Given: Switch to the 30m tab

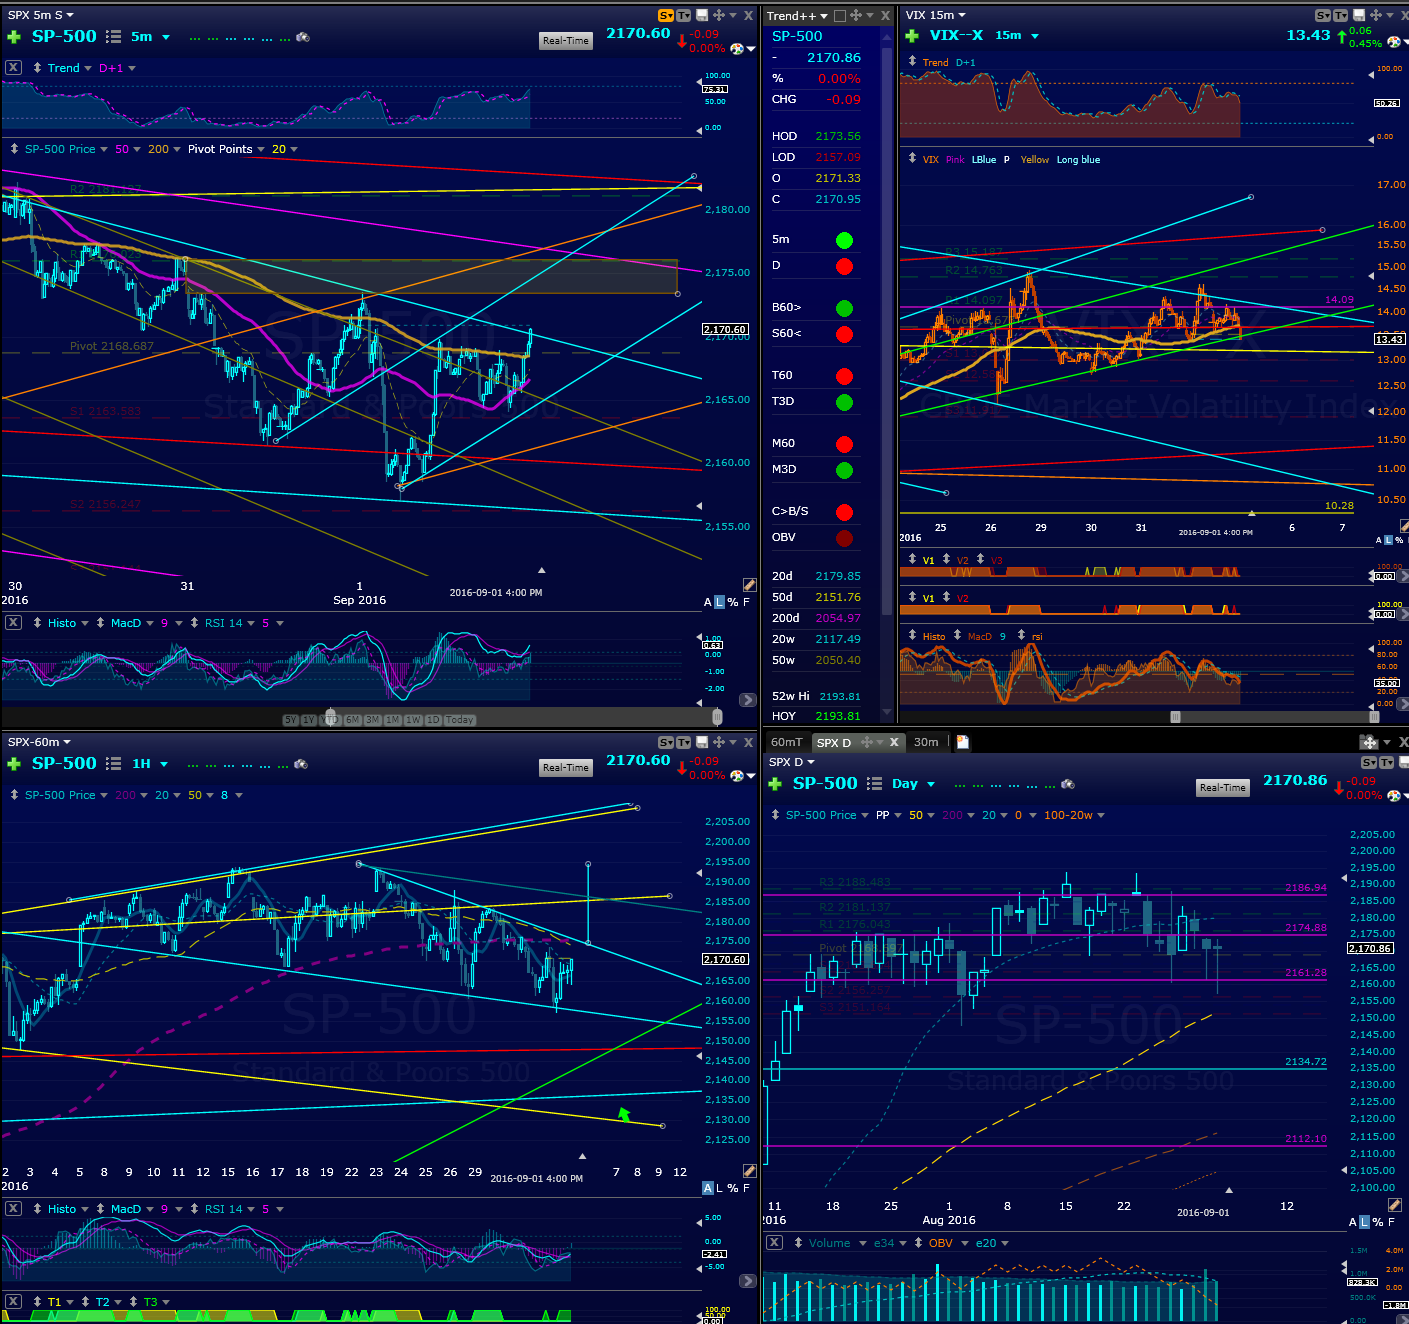Looking at the screenshot, I should click(x=926, y=742).
